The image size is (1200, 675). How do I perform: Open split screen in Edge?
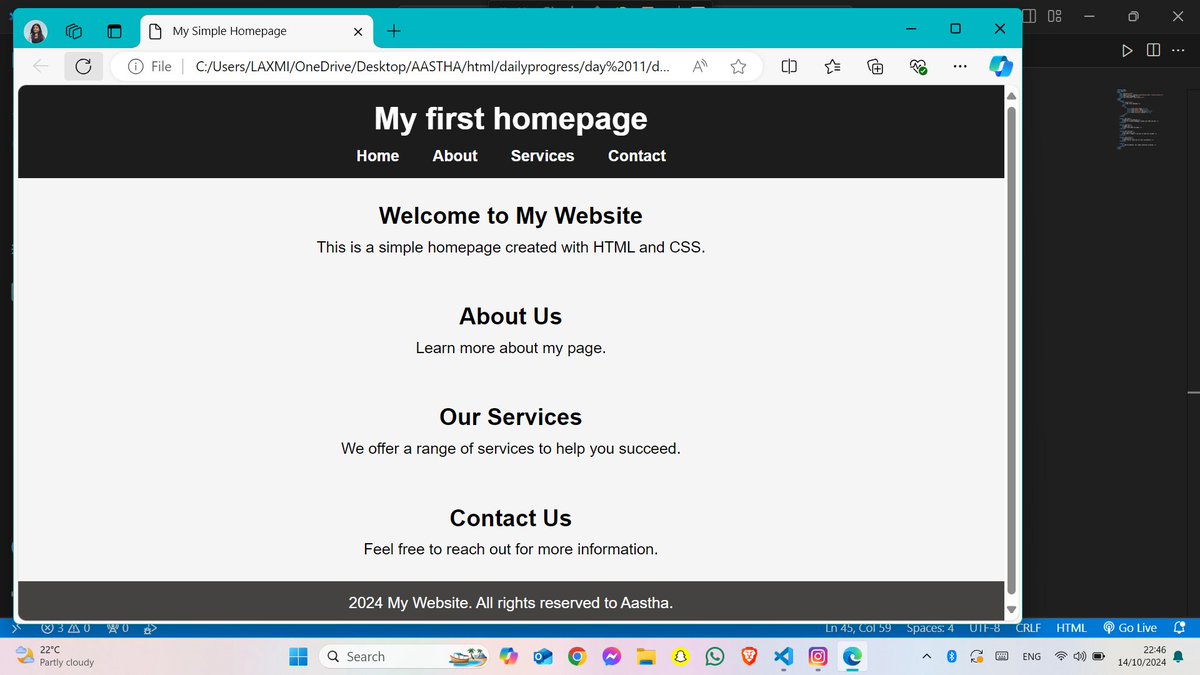789,66
